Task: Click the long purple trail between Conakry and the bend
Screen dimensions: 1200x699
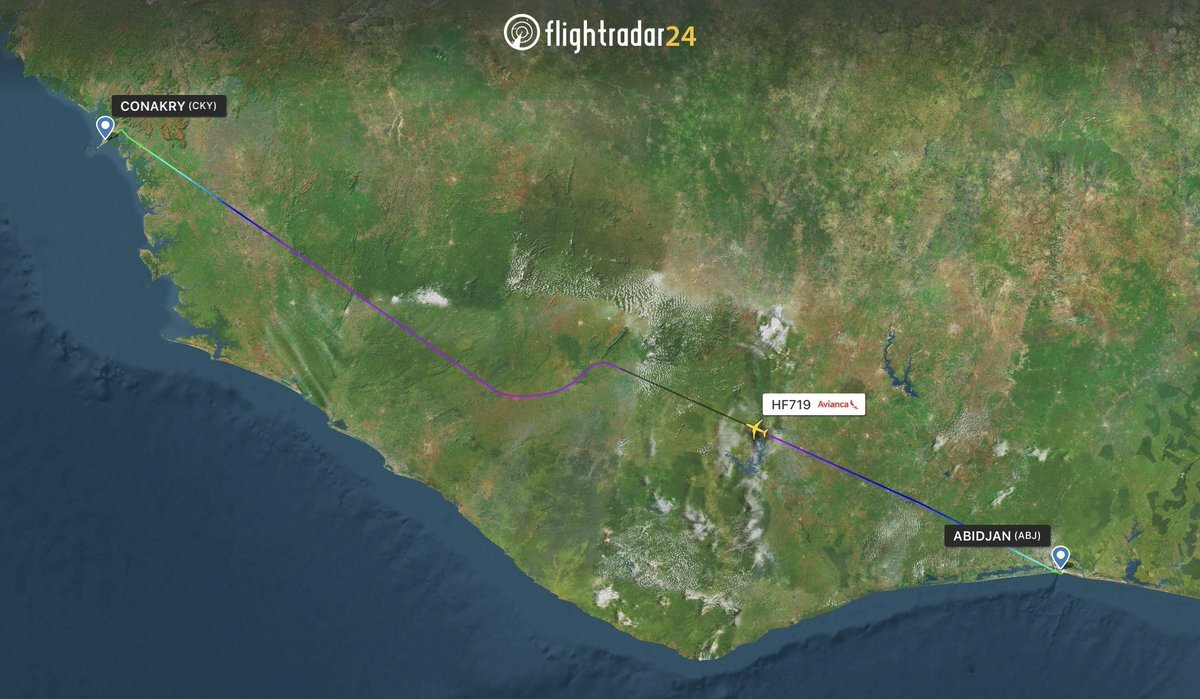Action: [x=380, y=302]
